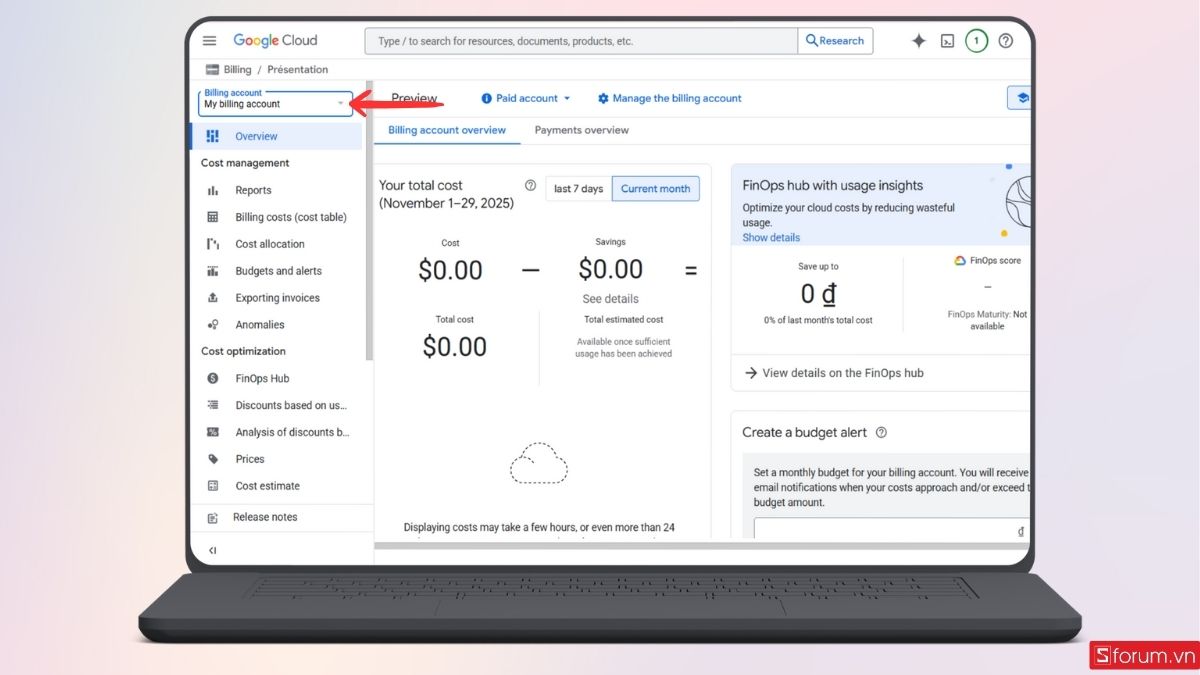Open Prices menu item
This screenshot has width=1200, height=675.
[x=275, y=459]
